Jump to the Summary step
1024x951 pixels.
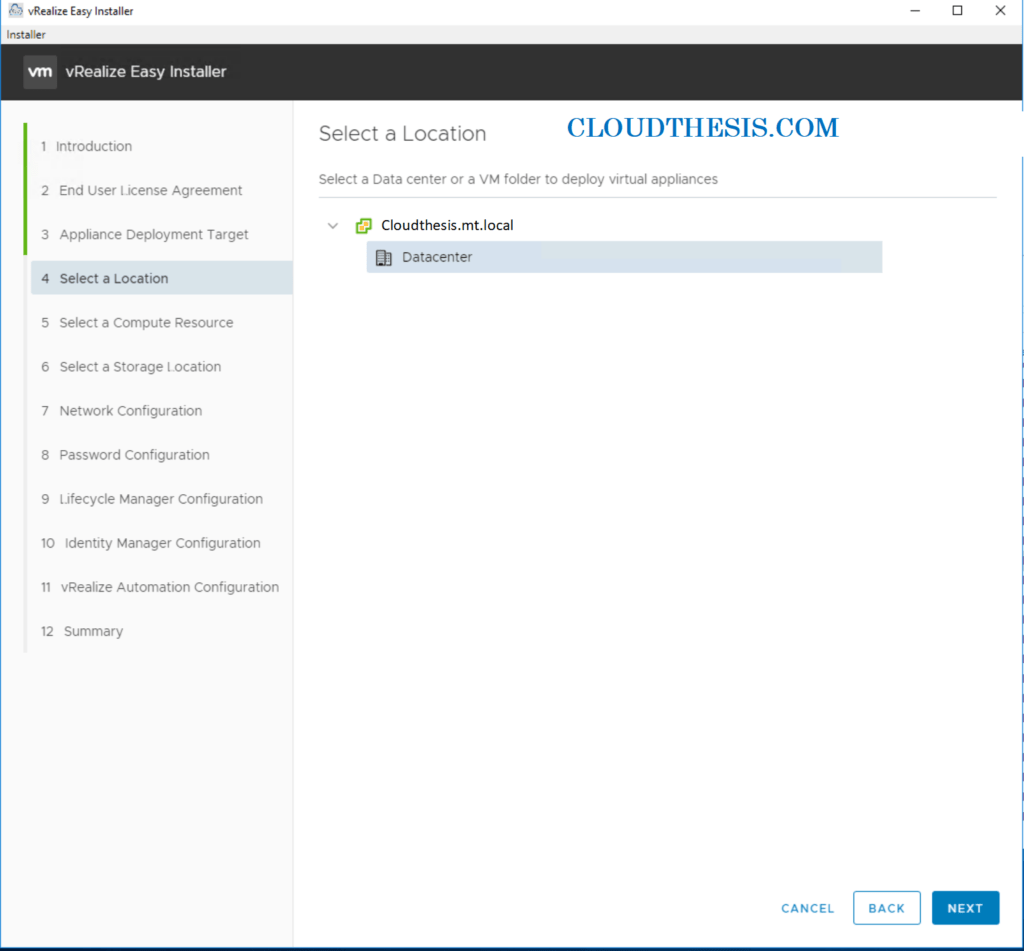pyautogui.click(x=93, y=631)
